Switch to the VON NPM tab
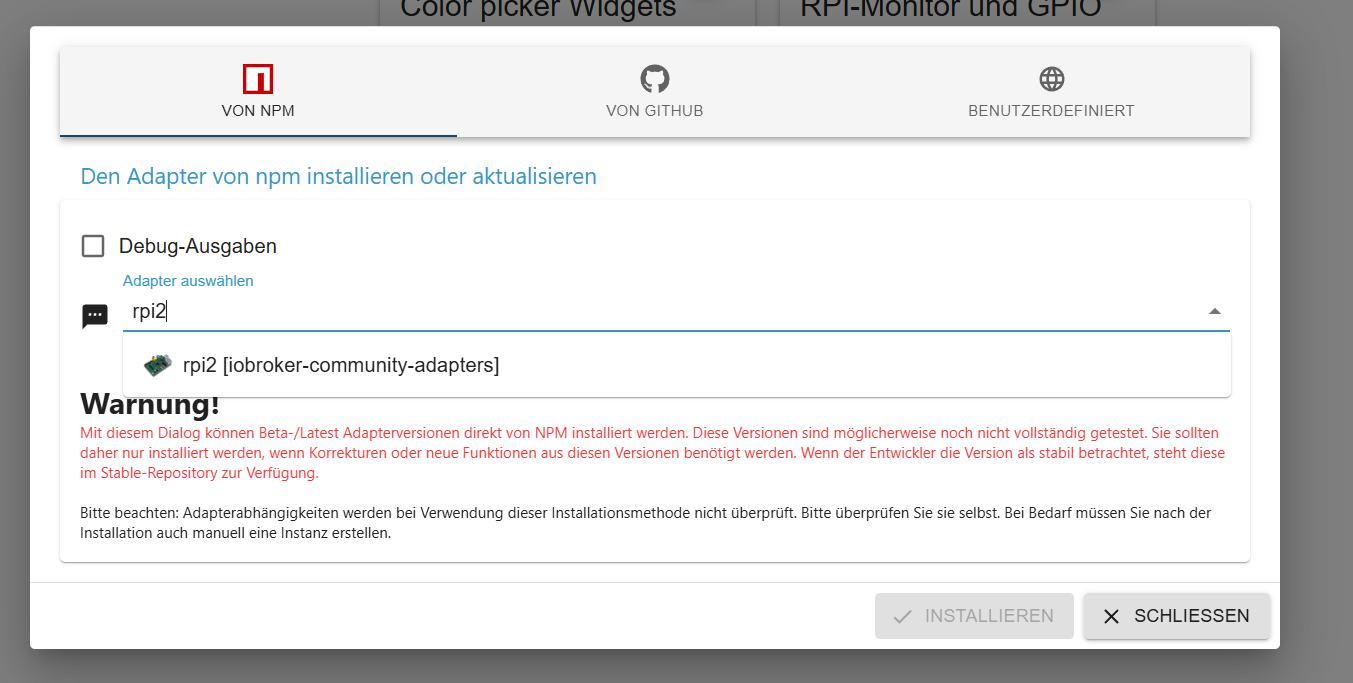The image size is (1353, 683). tap(258, 92)
